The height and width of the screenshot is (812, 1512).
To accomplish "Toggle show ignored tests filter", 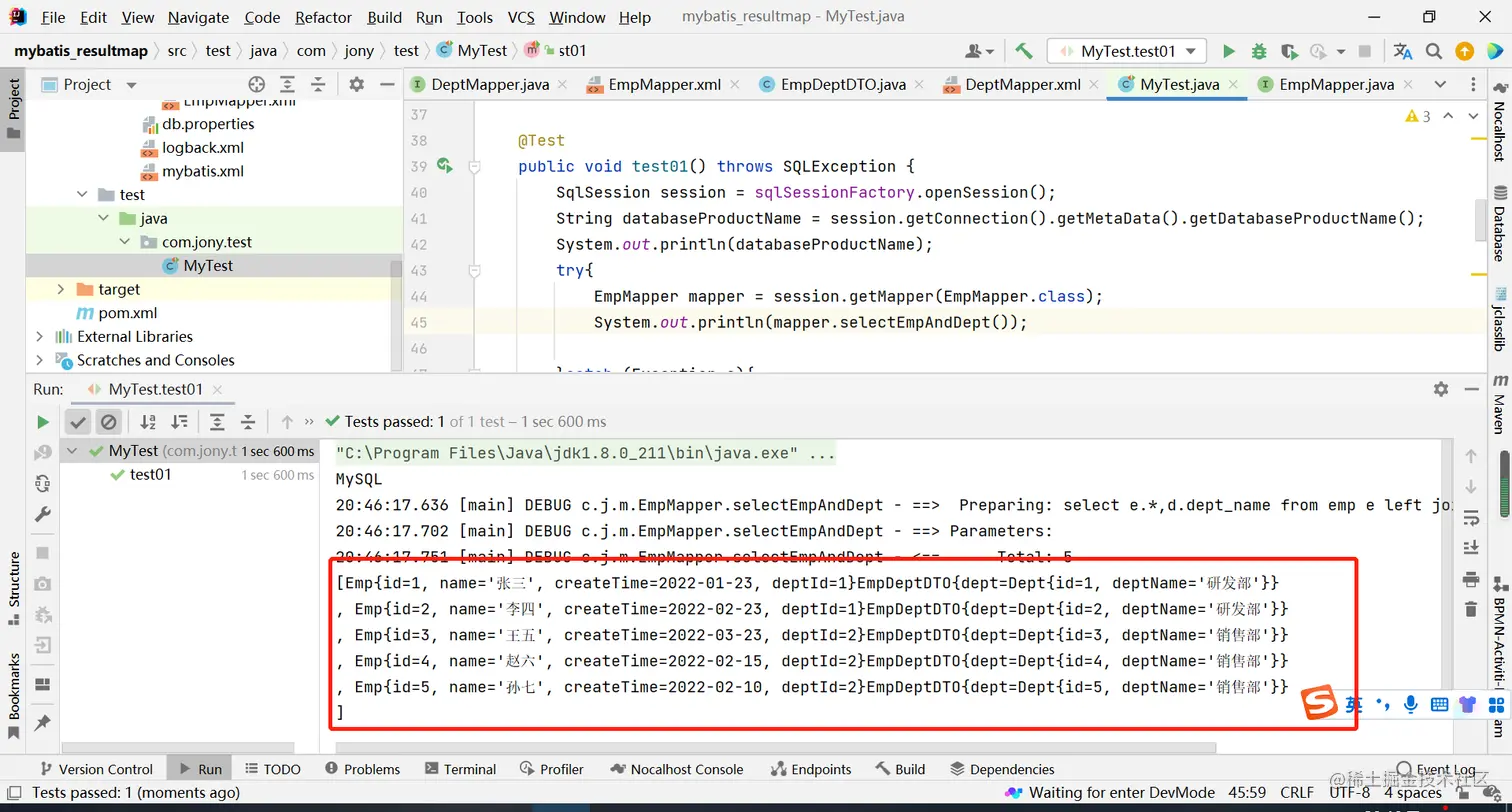I will 109,422.
